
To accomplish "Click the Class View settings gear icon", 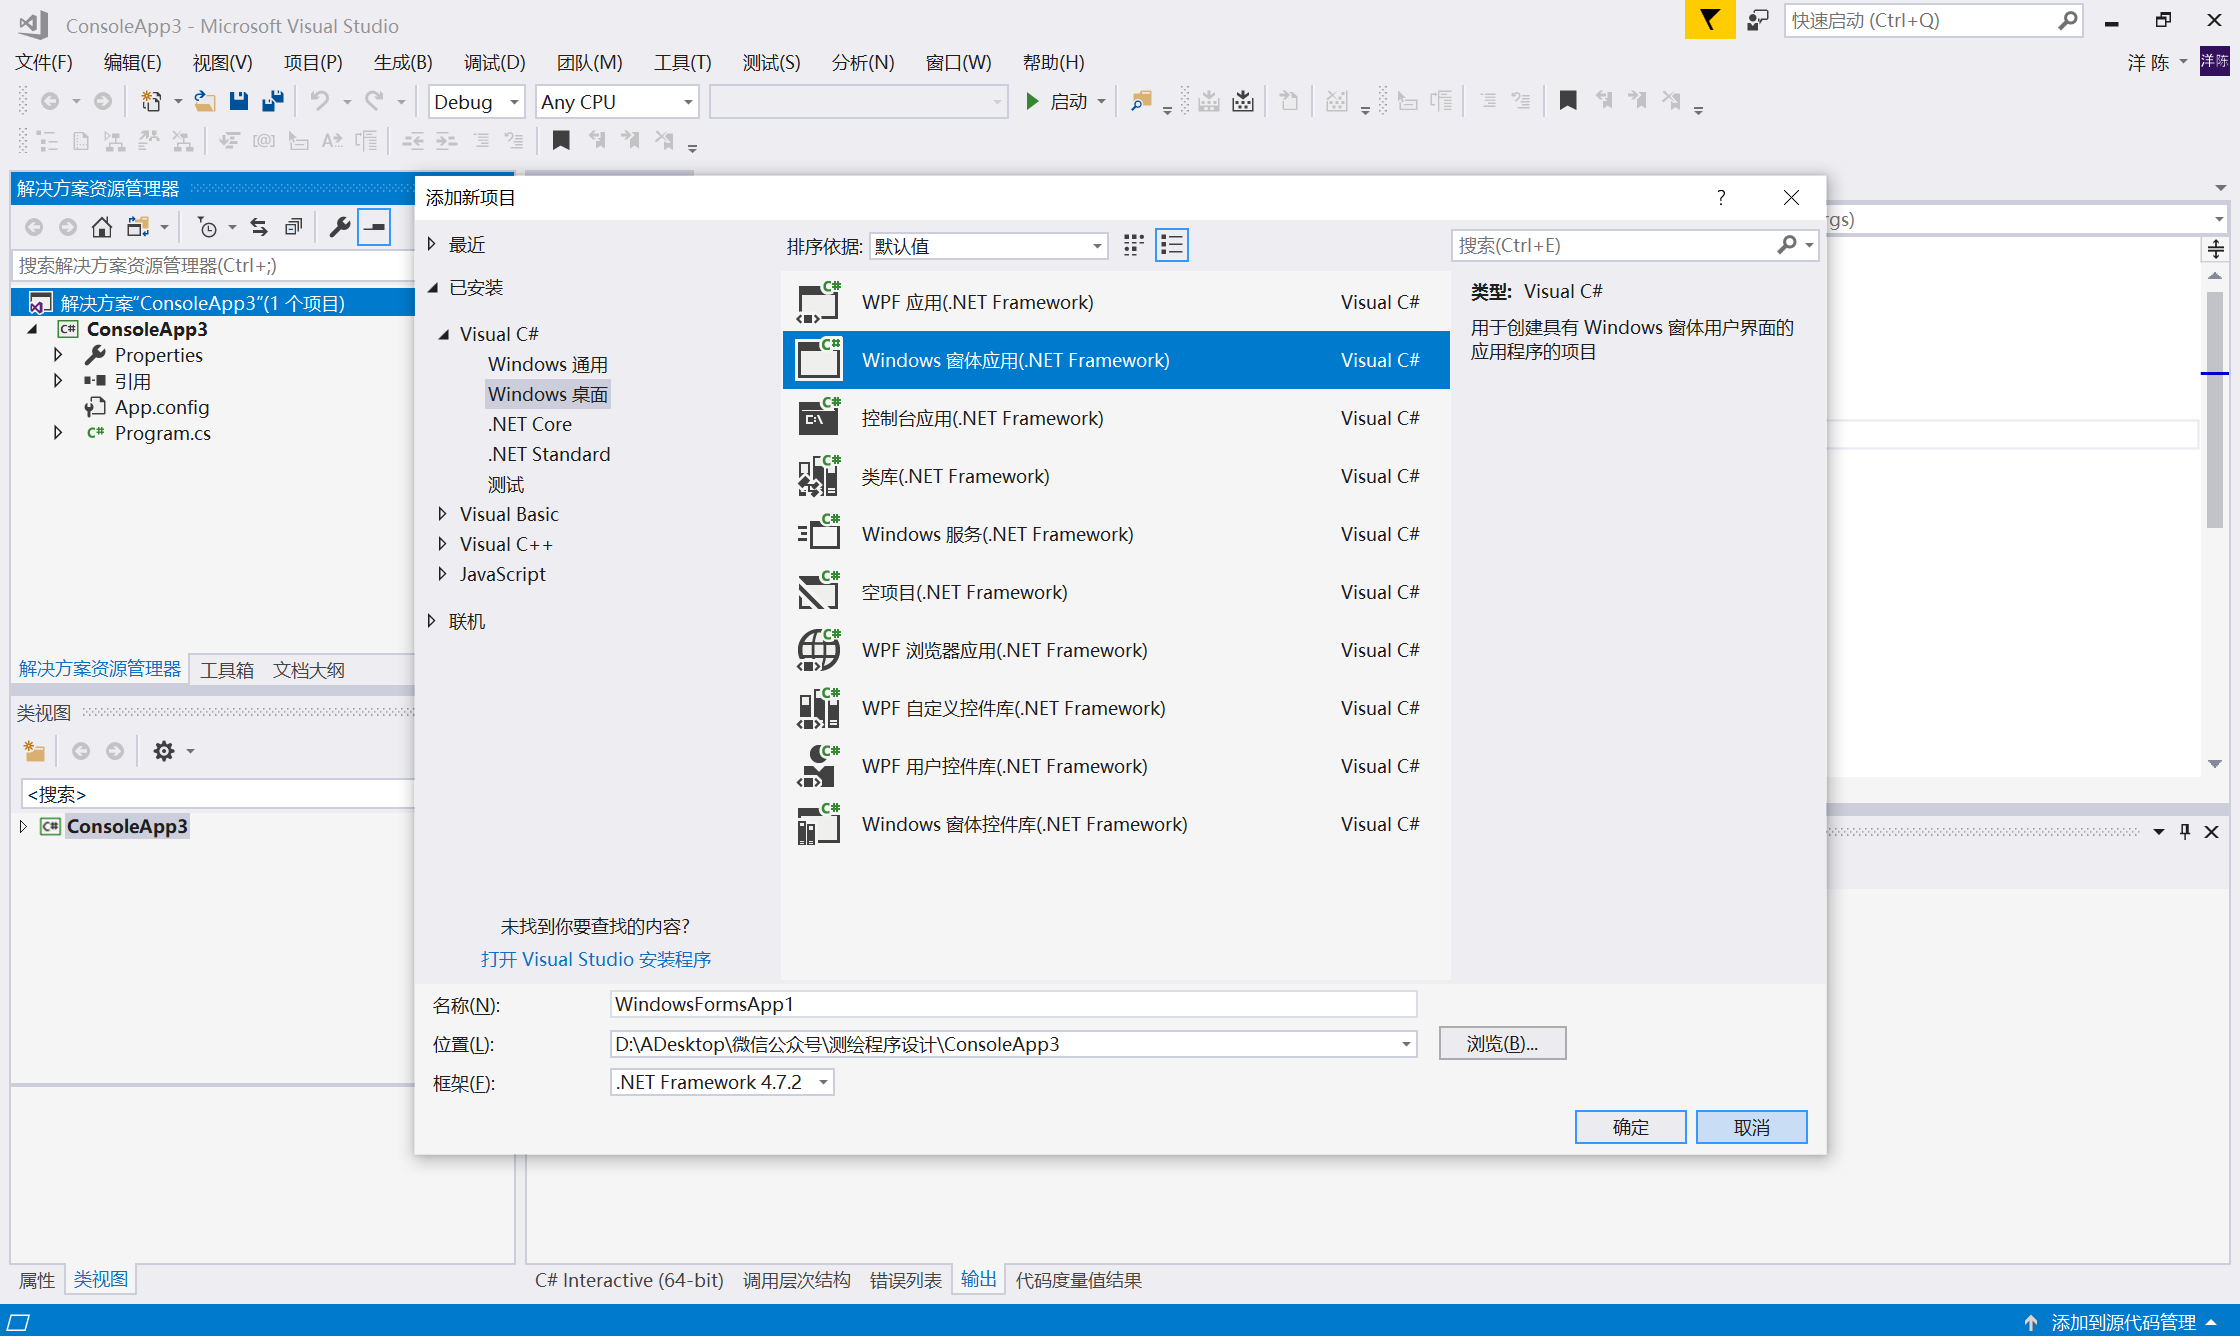I will 164,751.
